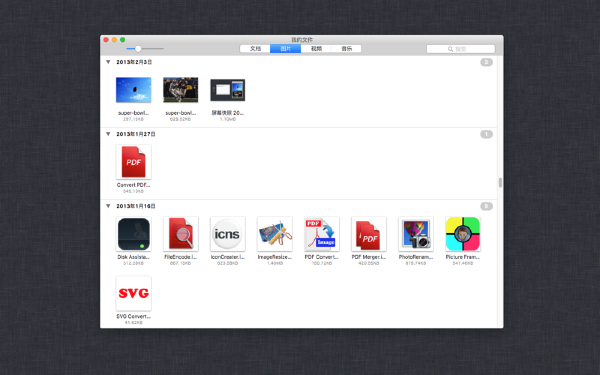Click the 2013年1月27日 date header text
This screenshot has height=375, width=600.
click(136, 134)
